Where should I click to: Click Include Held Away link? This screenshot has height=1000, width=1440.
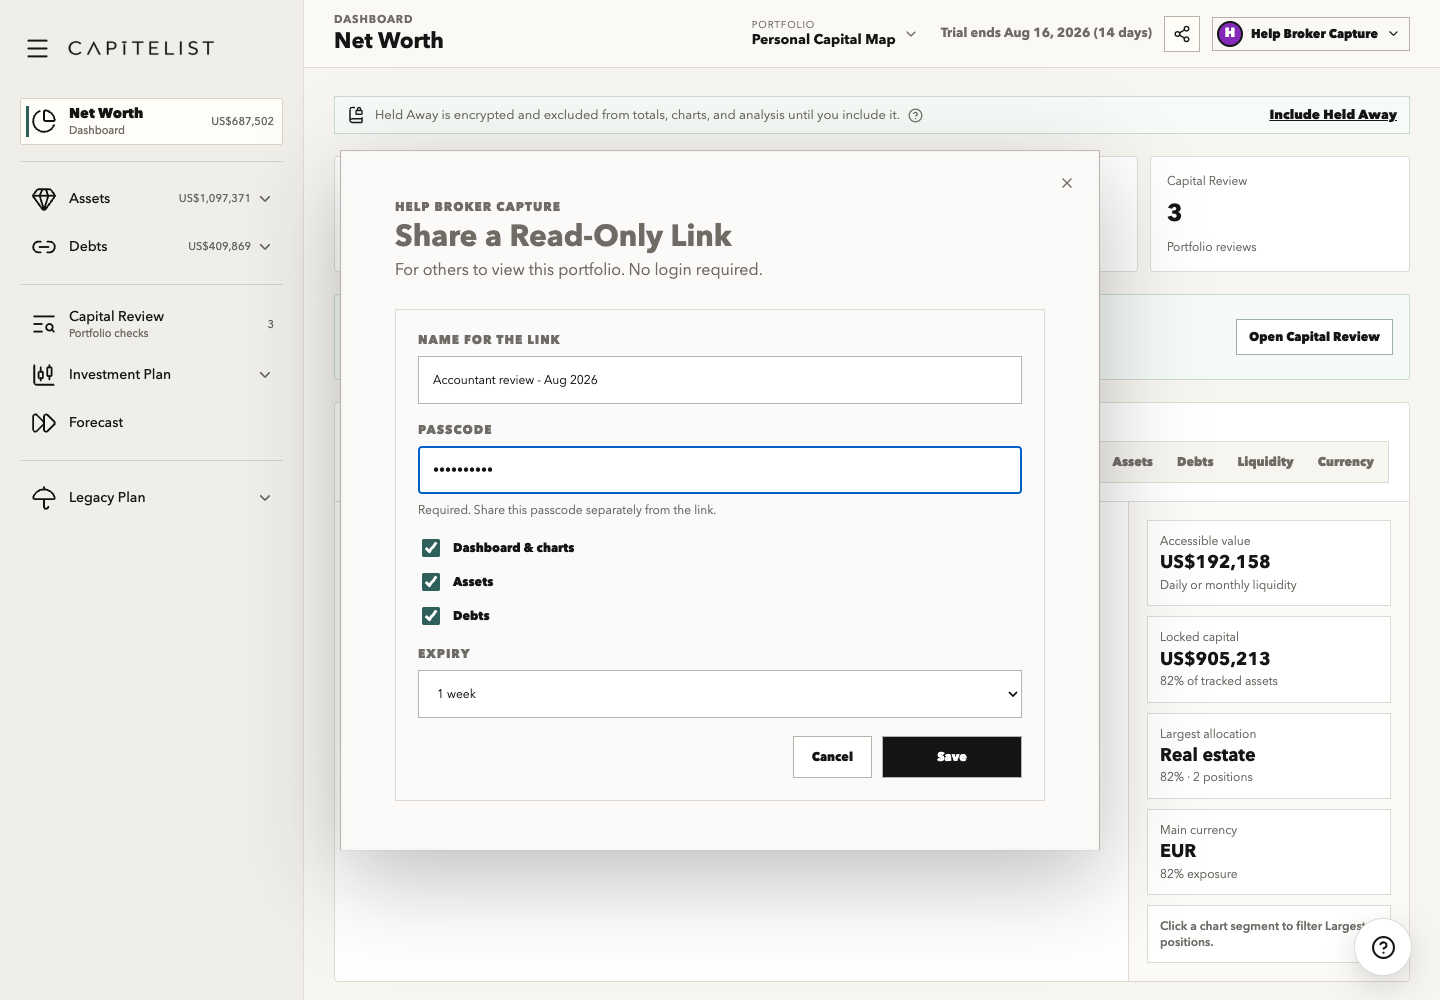point(1333,115)
